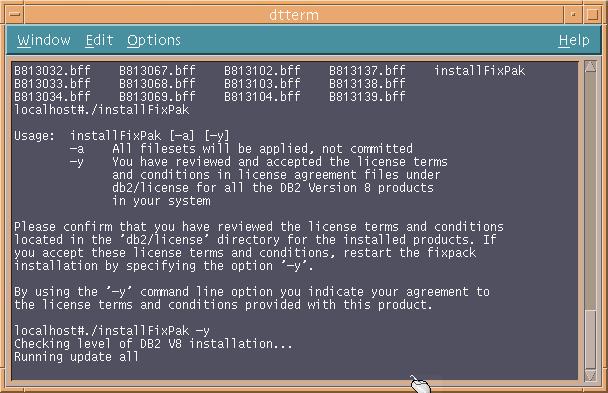Screen dimensions: 608x393
Task: Click the dtterm title bar
Action: click(x=294, y=14)
